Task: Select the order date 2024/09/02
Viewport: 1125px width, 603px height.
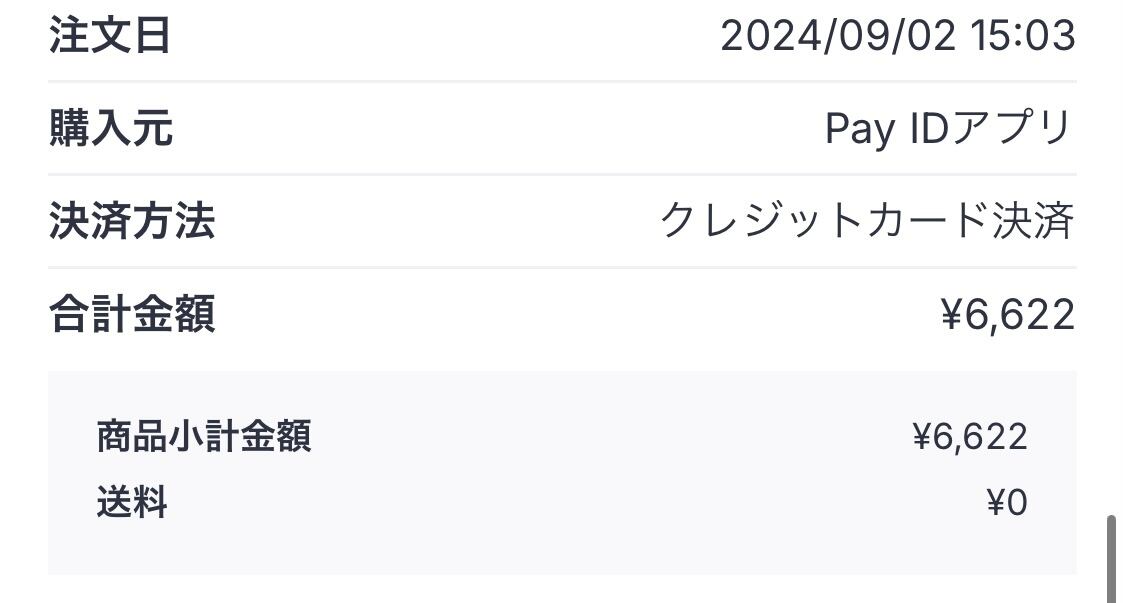Action: (x=838, y=37)
